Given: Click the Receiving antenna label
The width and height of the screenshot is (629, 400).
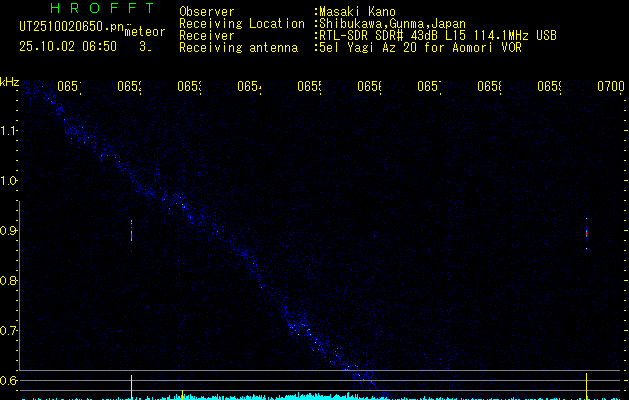Looking at the screenshot, I should click(x=238, y=48).
